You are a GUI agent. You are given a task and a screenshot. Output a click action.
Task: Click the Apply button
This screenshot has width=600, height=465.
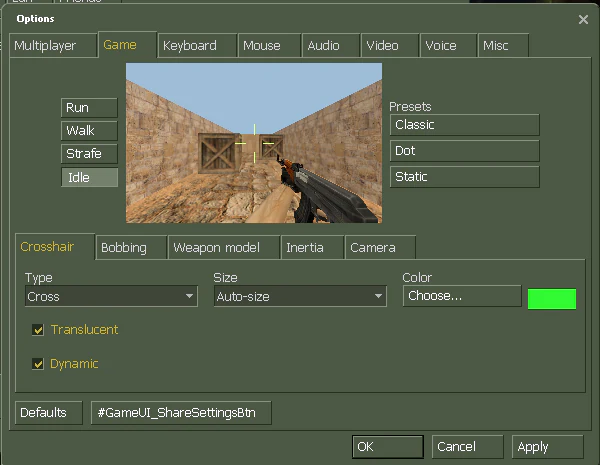pos(548,447)
